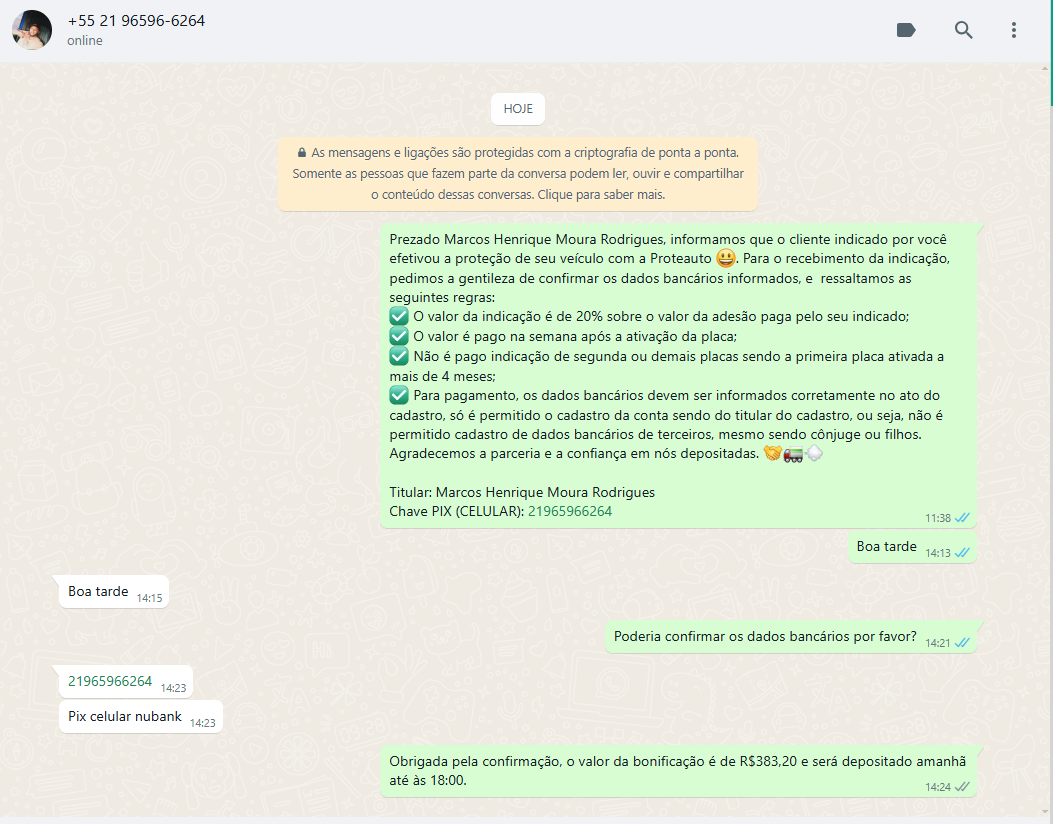Select the "Pix celular nubank" message
Viewport: 1053px width, 824px height.
(x=125, y=717)
